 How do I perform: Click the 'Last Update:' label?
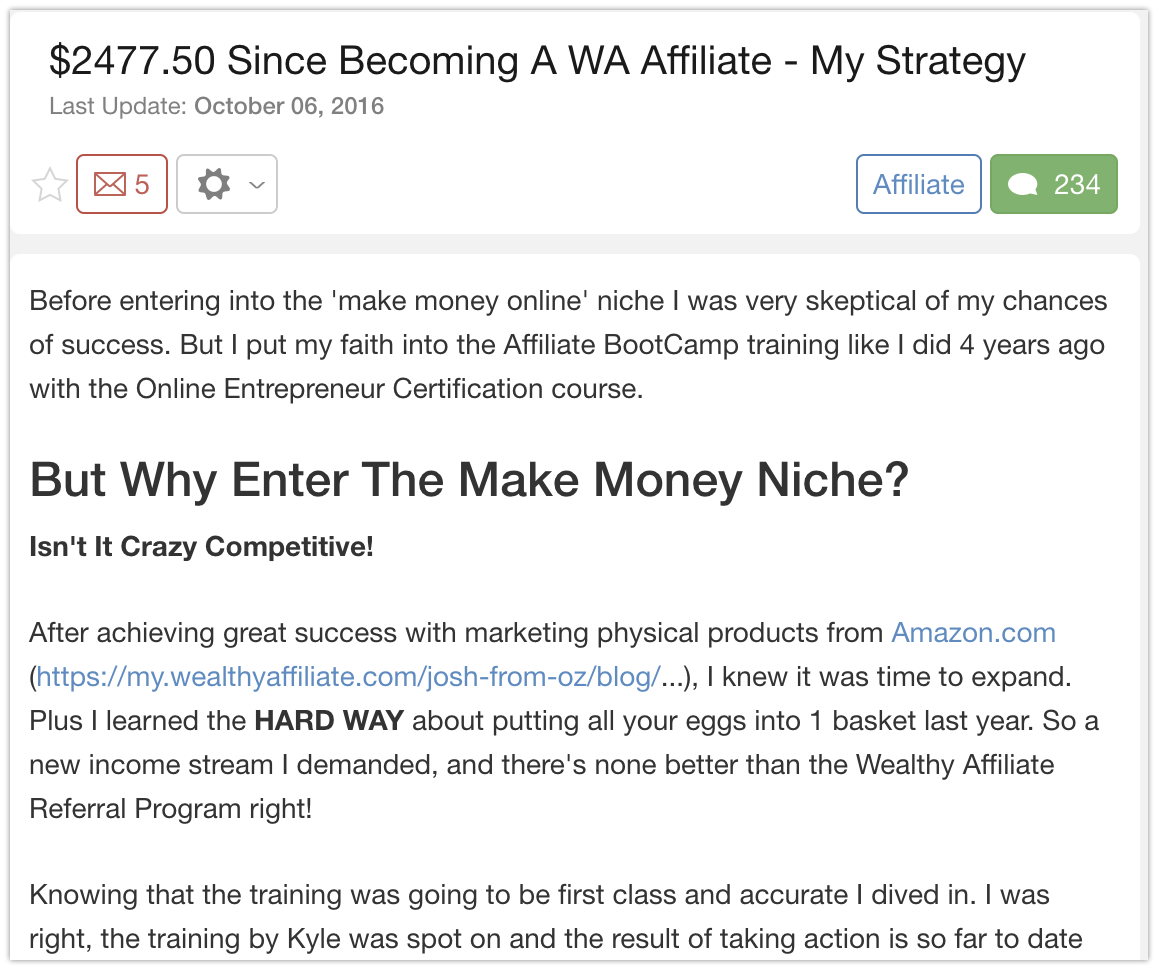pos(118,106)
